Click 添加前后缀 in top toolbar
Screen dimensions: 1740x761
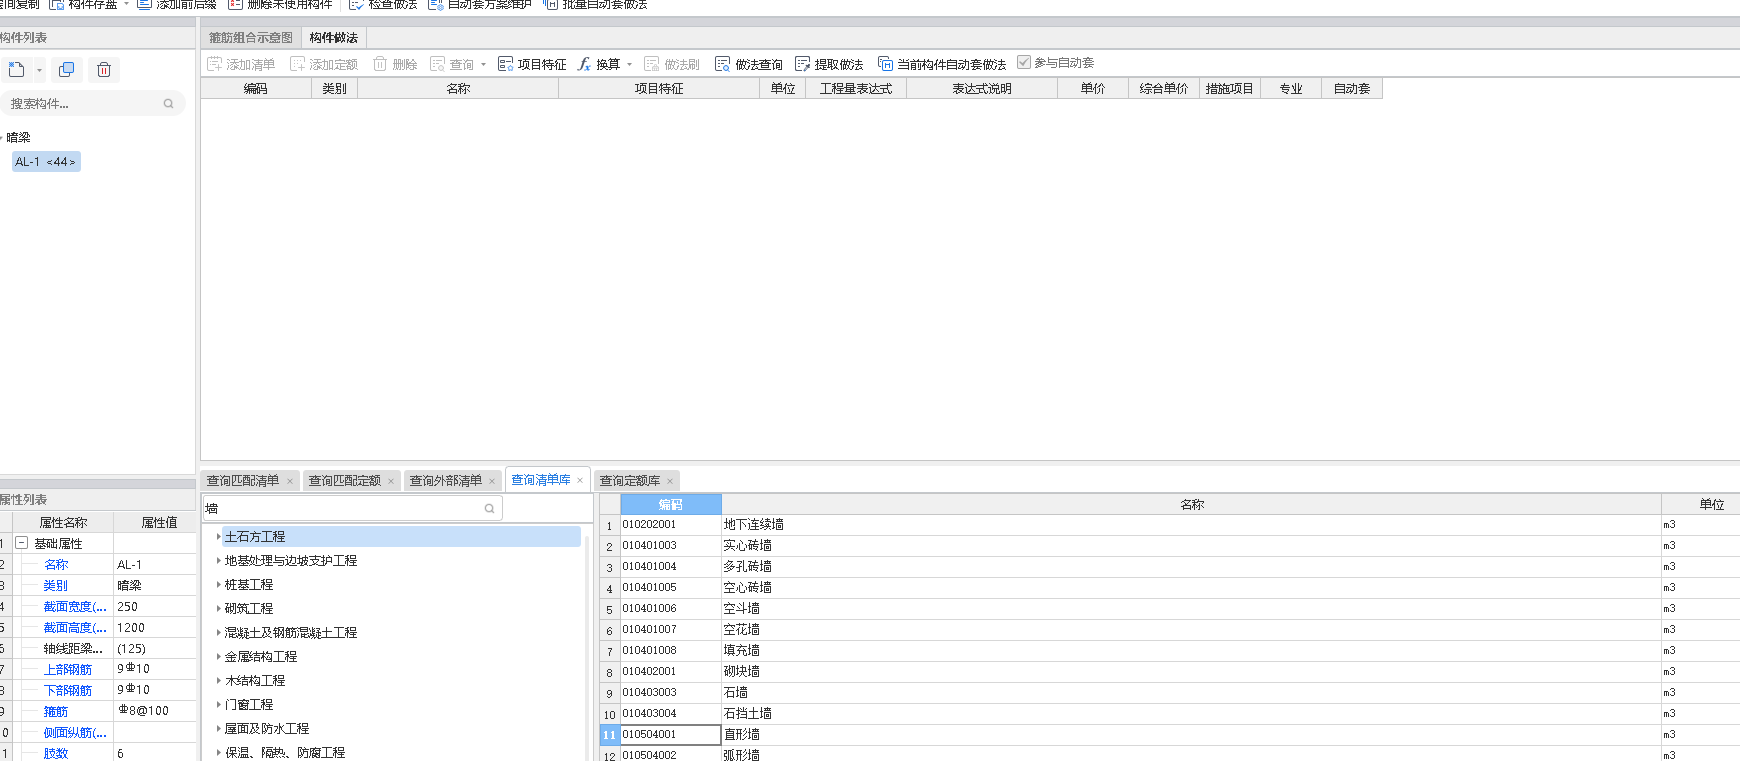click(x=176, y=5)
